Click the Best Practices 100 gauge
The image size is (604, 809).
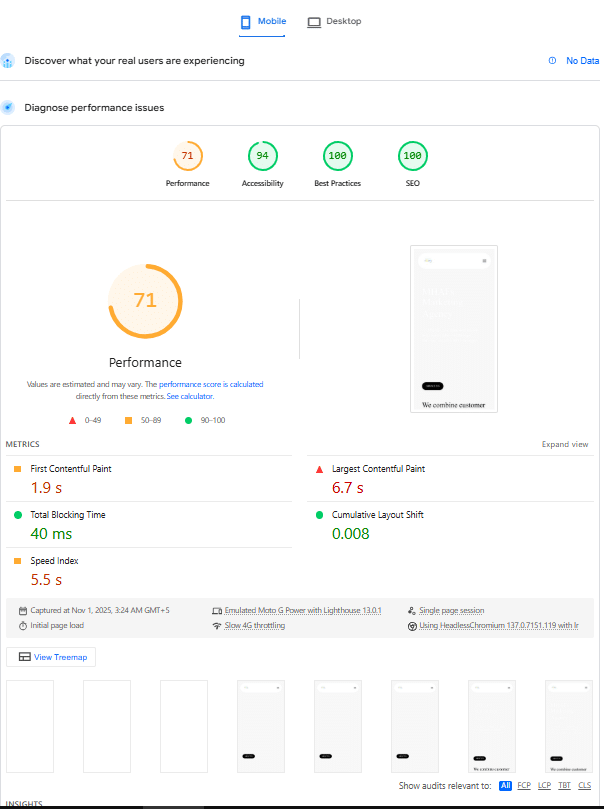point(337,156)
